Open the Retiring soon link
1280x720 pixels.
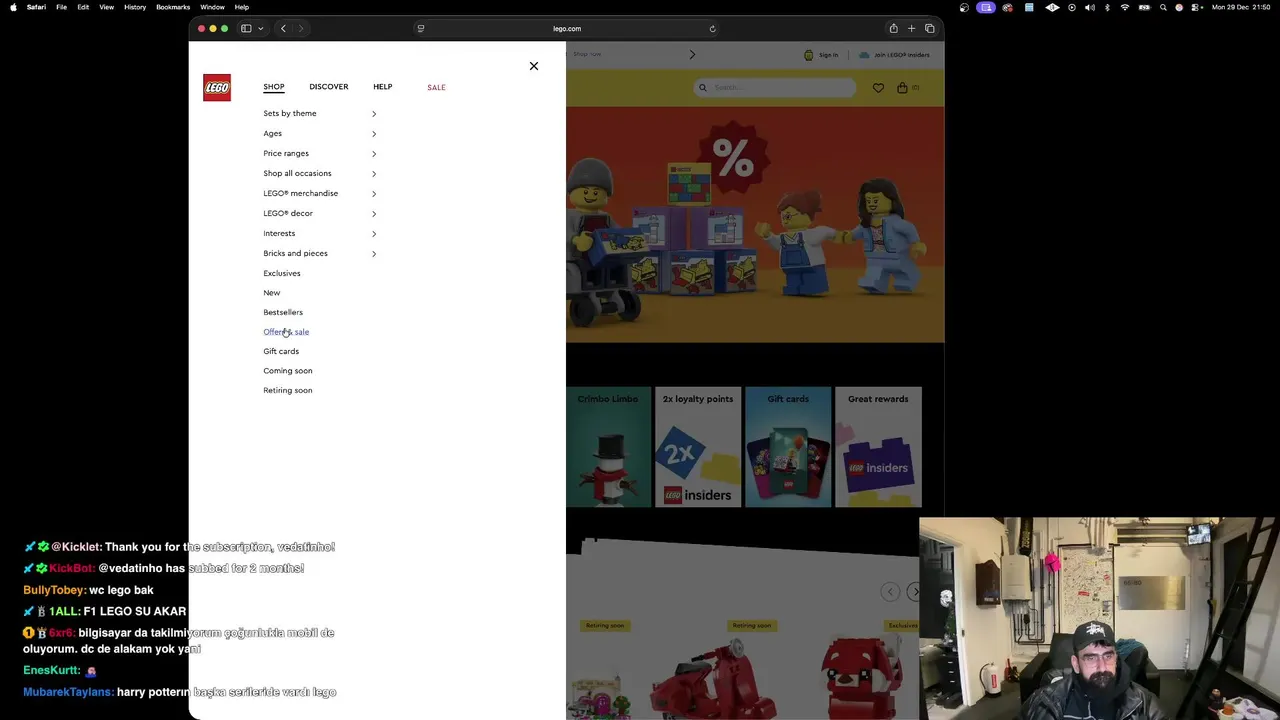(x=288, y=390)
